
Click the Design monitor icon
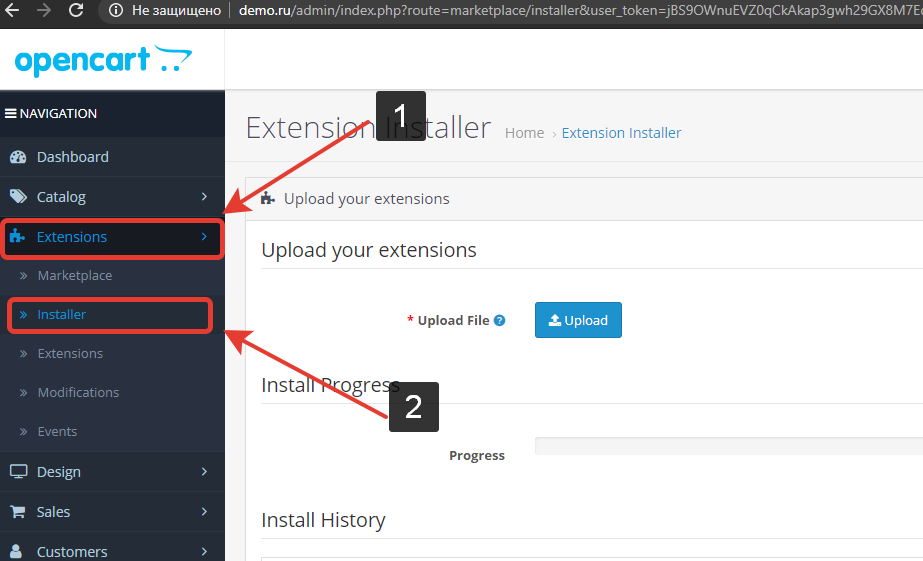[18, 472]
